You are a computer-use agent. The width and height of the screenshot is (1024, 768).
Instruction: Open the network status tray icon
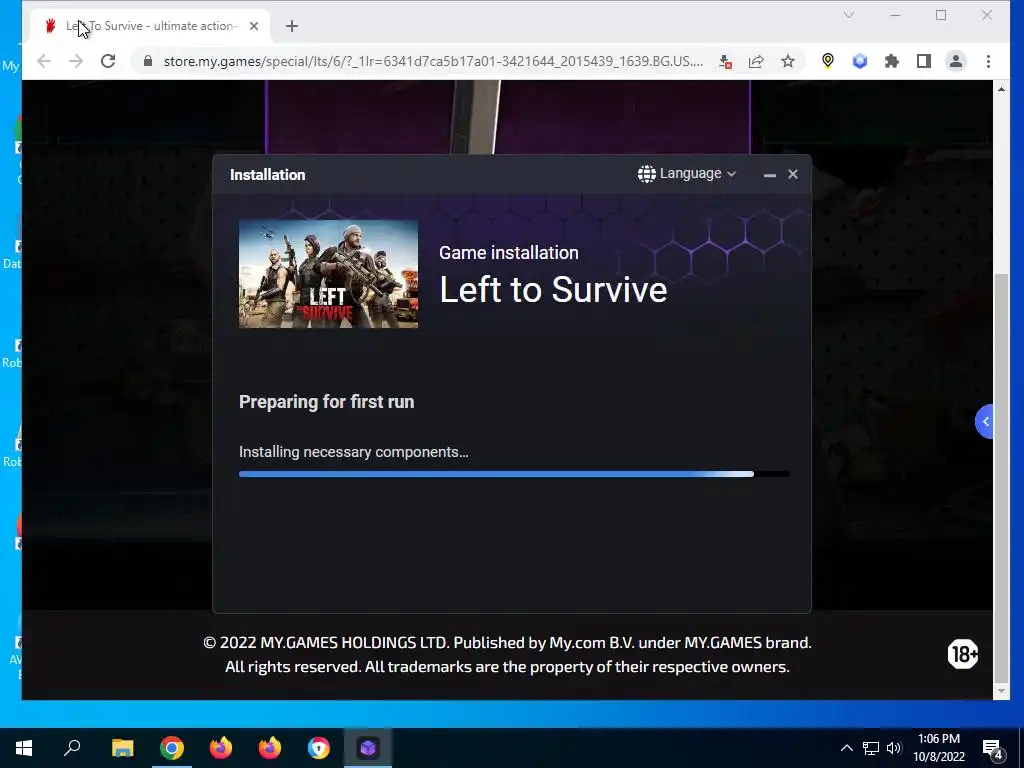coord(871,748)
